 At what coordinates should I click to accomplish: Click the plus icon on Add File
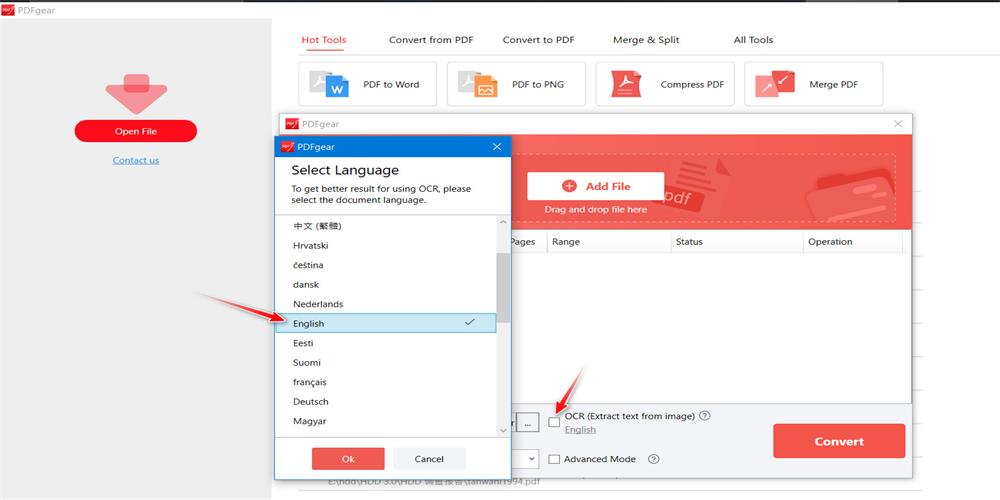click(x=569, y=186)
